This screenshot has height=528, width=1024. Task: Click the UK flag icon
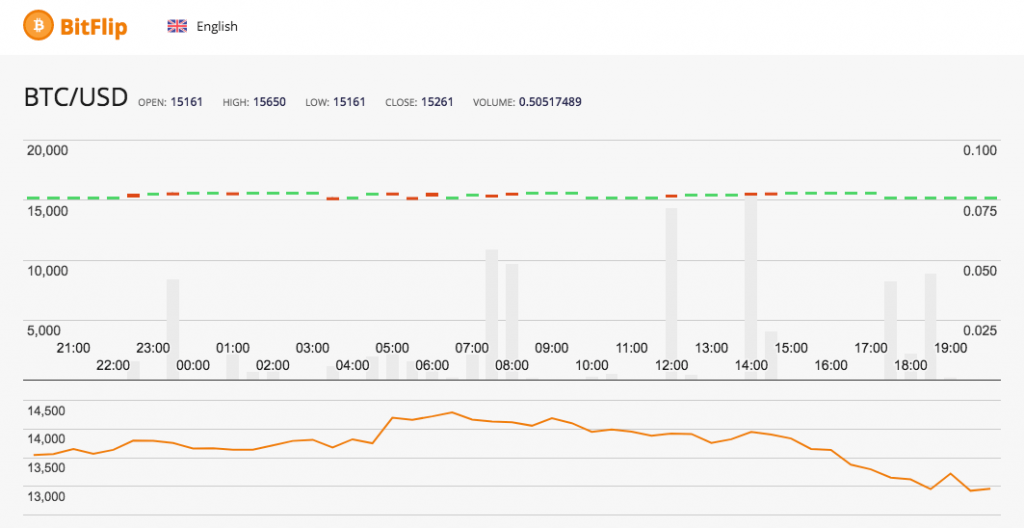pos(177,26)
